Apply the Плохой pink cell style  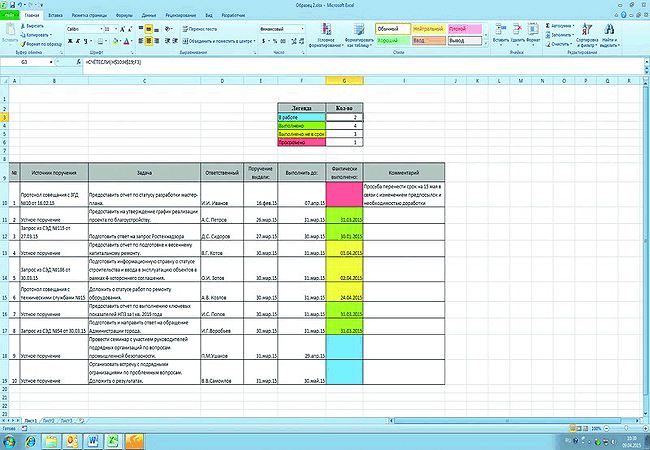tap(465, 29)
